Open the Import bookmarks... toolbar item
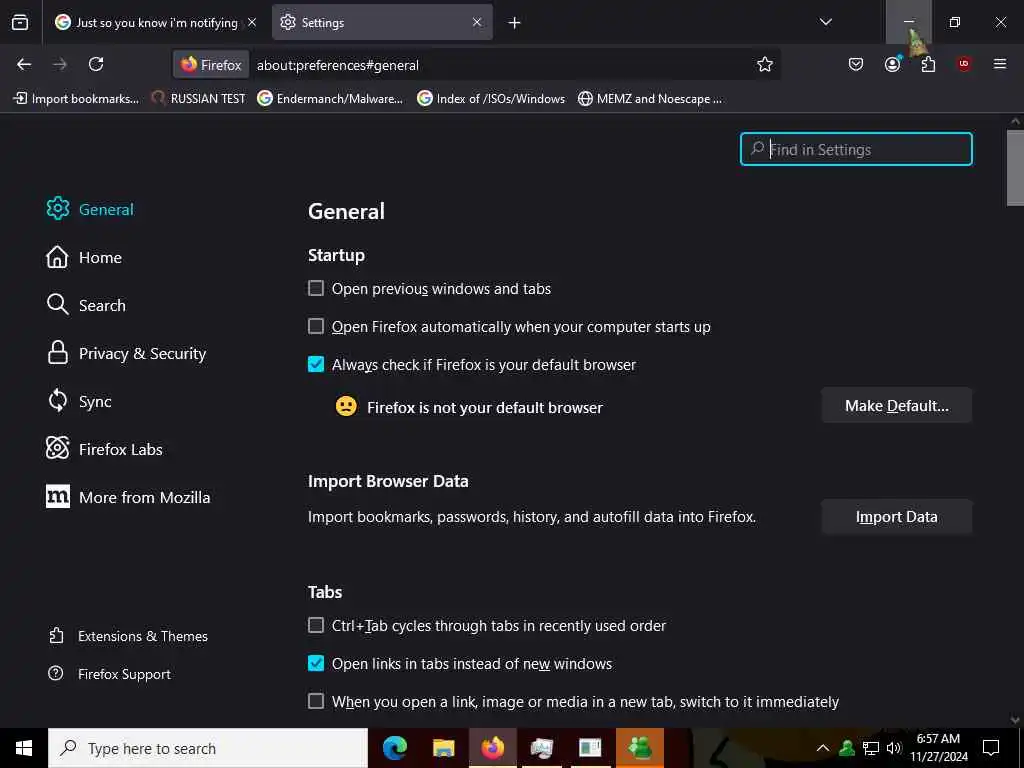Viewport: 1024px width, 768px height. [76, 99]
